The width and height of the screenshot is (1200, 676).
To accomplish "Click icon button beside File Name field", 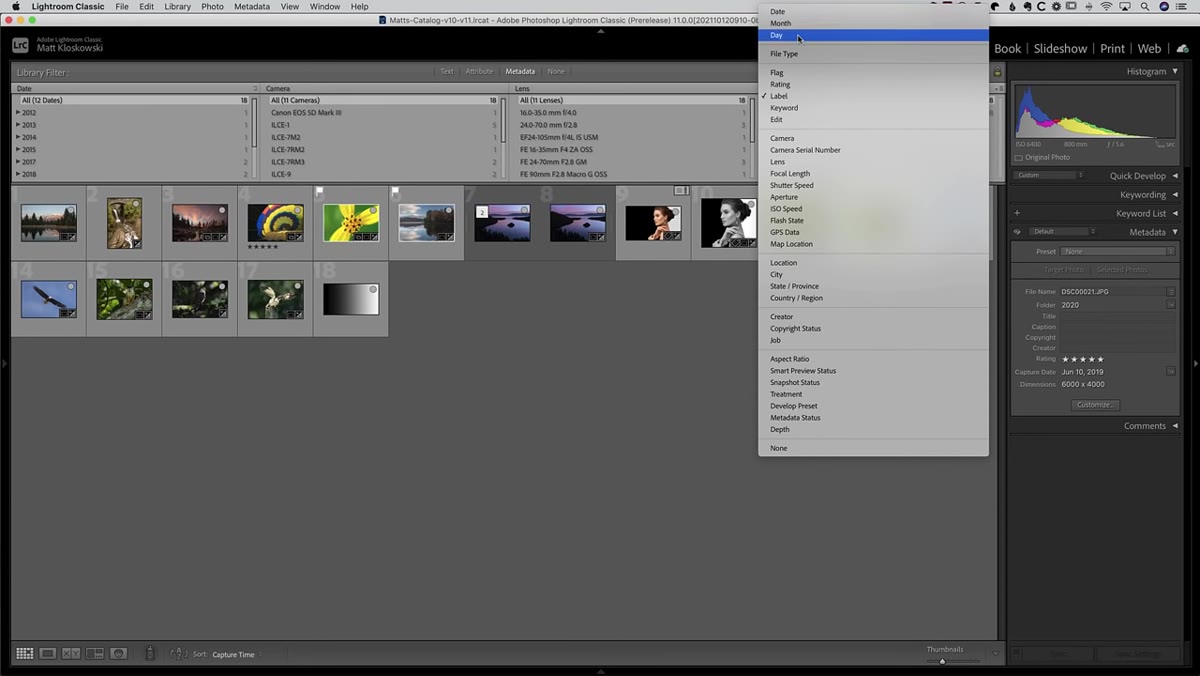I will [1171, 292].
